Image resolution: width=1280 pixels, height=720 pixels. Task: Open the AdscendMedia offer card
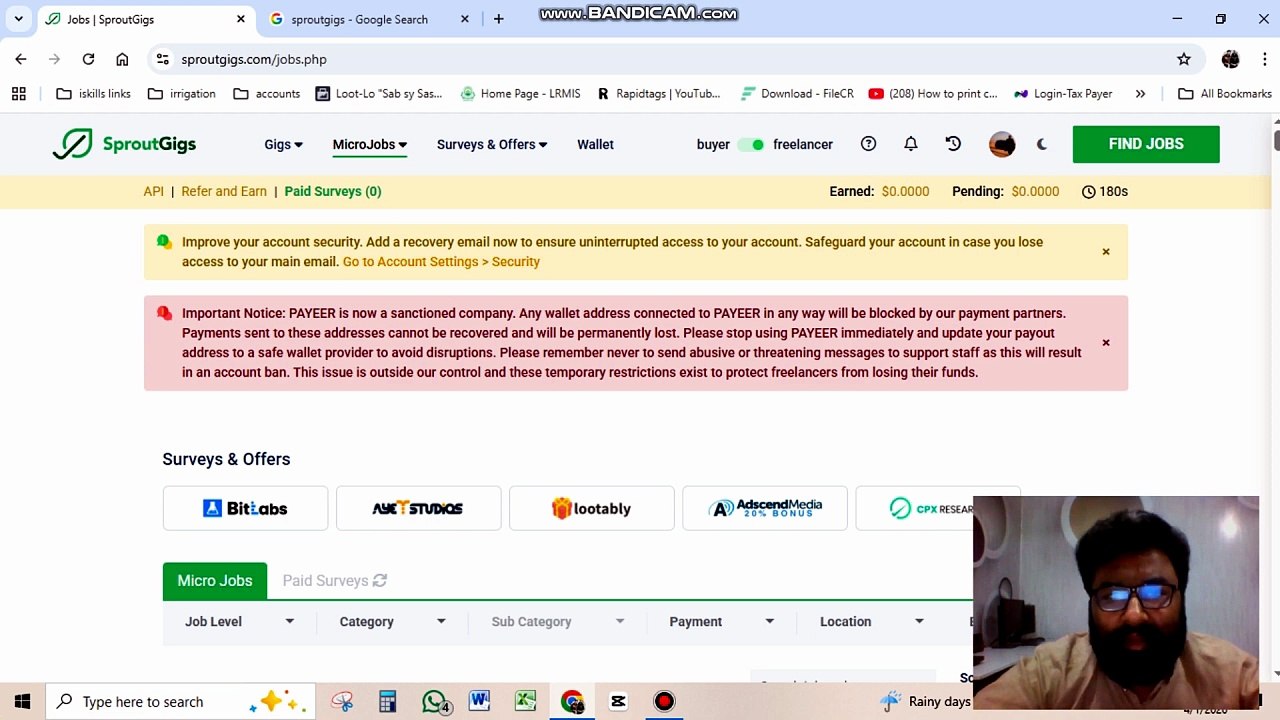(764, 508)
